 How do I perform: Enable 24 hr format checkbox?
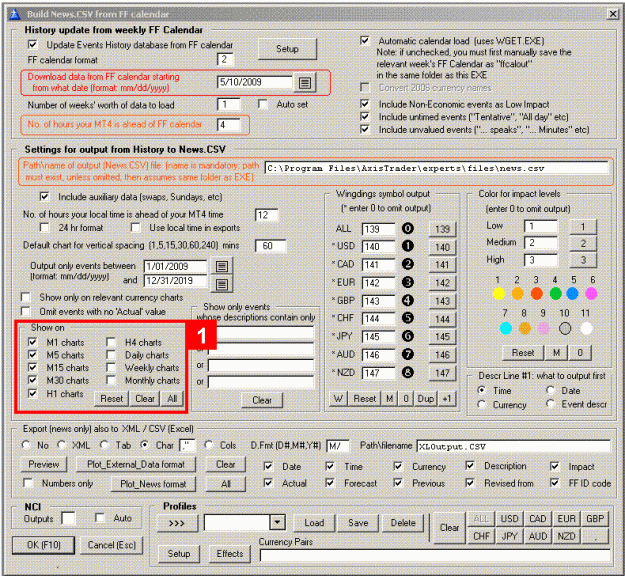[44, 228]
